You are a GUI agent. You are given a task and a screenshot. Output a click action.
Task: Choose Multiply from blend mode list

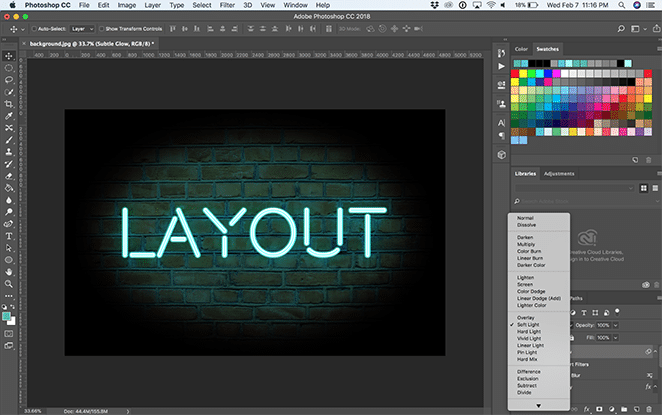(526, 245)
